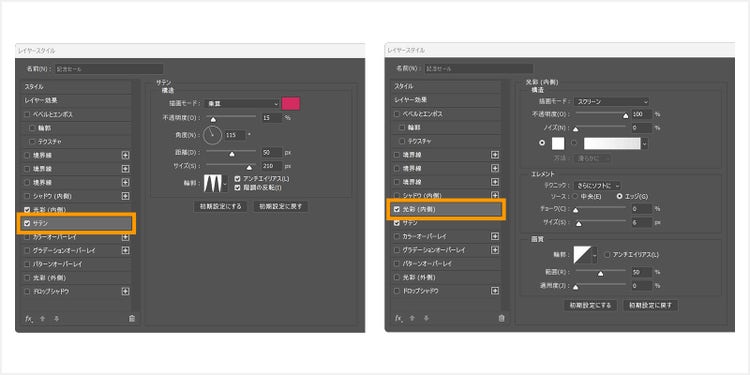Enable アンチエイリアス(L) in the inner glow quality section
This screenshot has height=375, width=750.
tap(607, 255)
